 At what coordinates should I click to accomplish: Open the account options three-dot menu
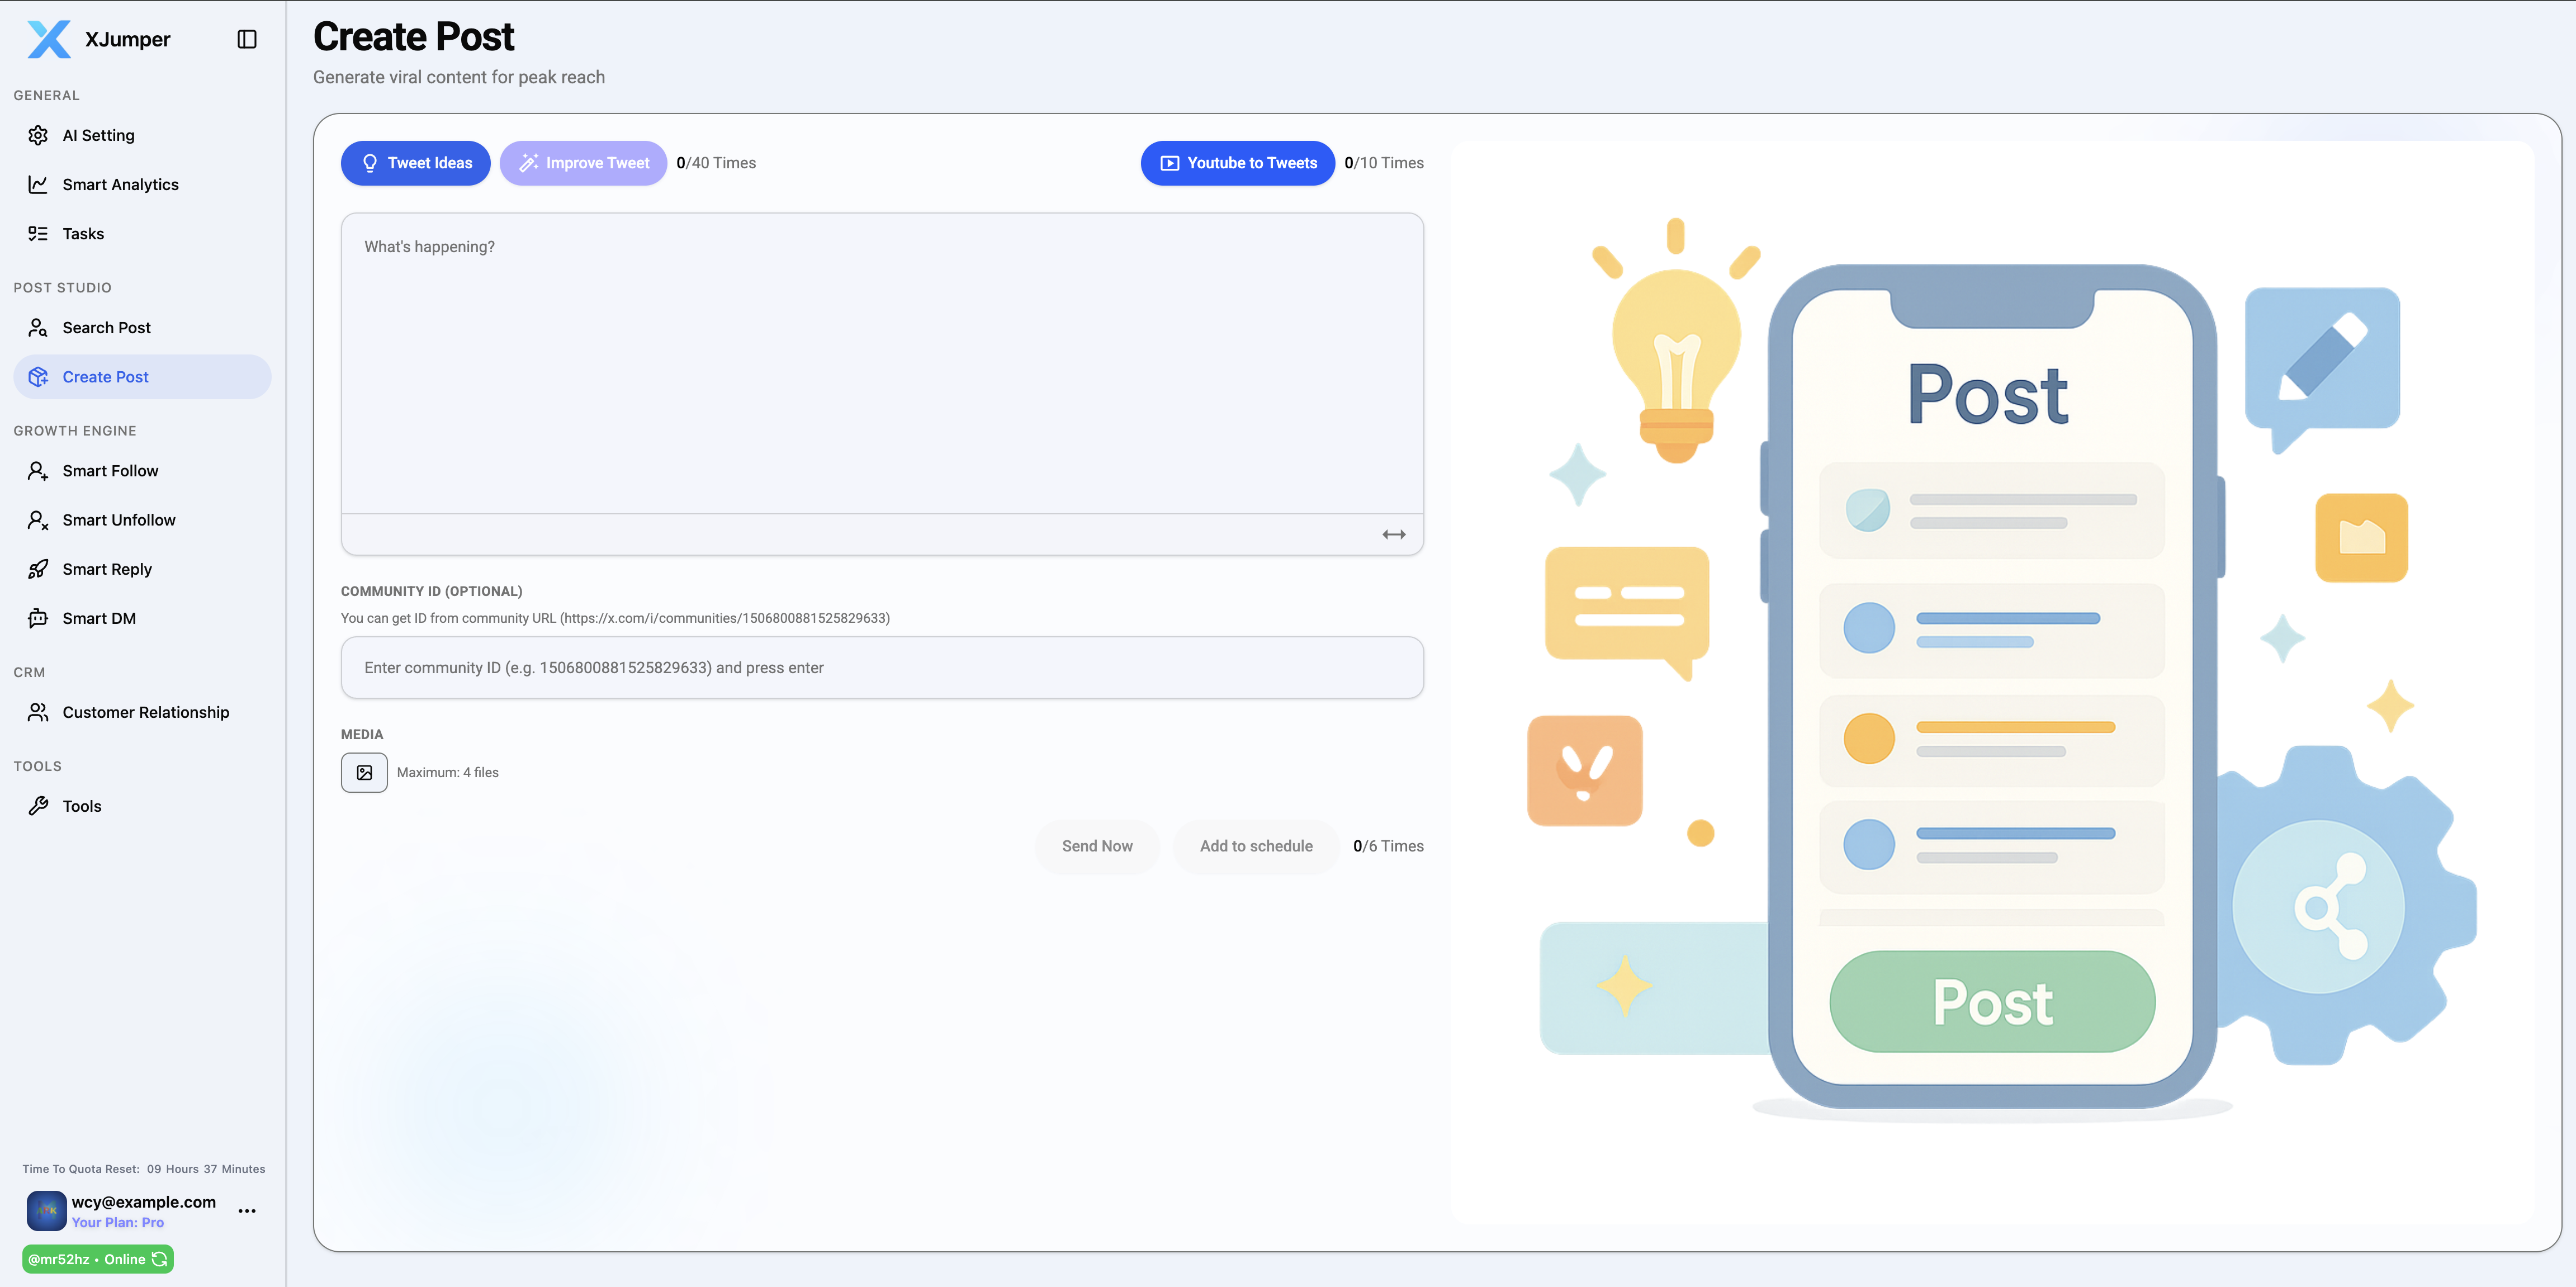[246, 1211]
